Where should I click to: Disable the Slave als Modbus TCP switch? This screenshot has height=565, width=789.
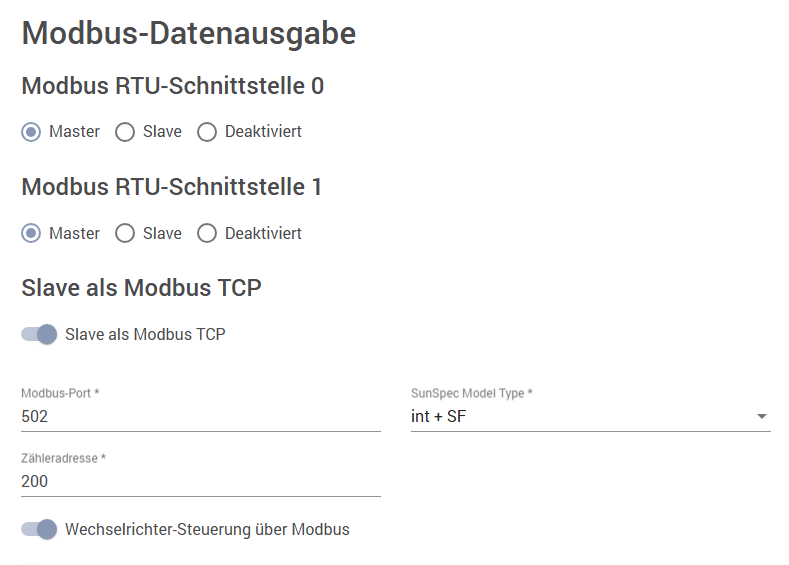pos(39,334)
